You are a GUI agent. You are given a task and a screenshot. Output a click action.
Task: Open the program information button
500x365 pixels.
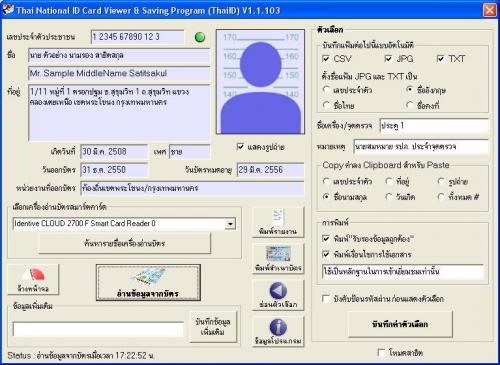(x=278, y=332)
